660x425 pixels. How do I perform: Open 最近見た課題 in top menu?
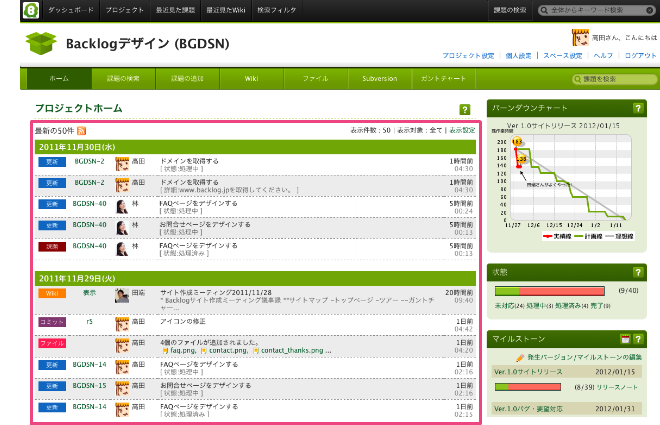pyautogui.click(x=176, y=10)
